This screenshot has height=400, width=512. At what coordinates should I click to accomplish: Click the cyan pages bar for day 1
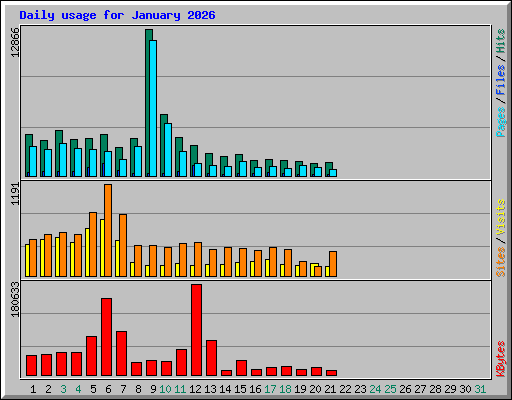(33, 161)
